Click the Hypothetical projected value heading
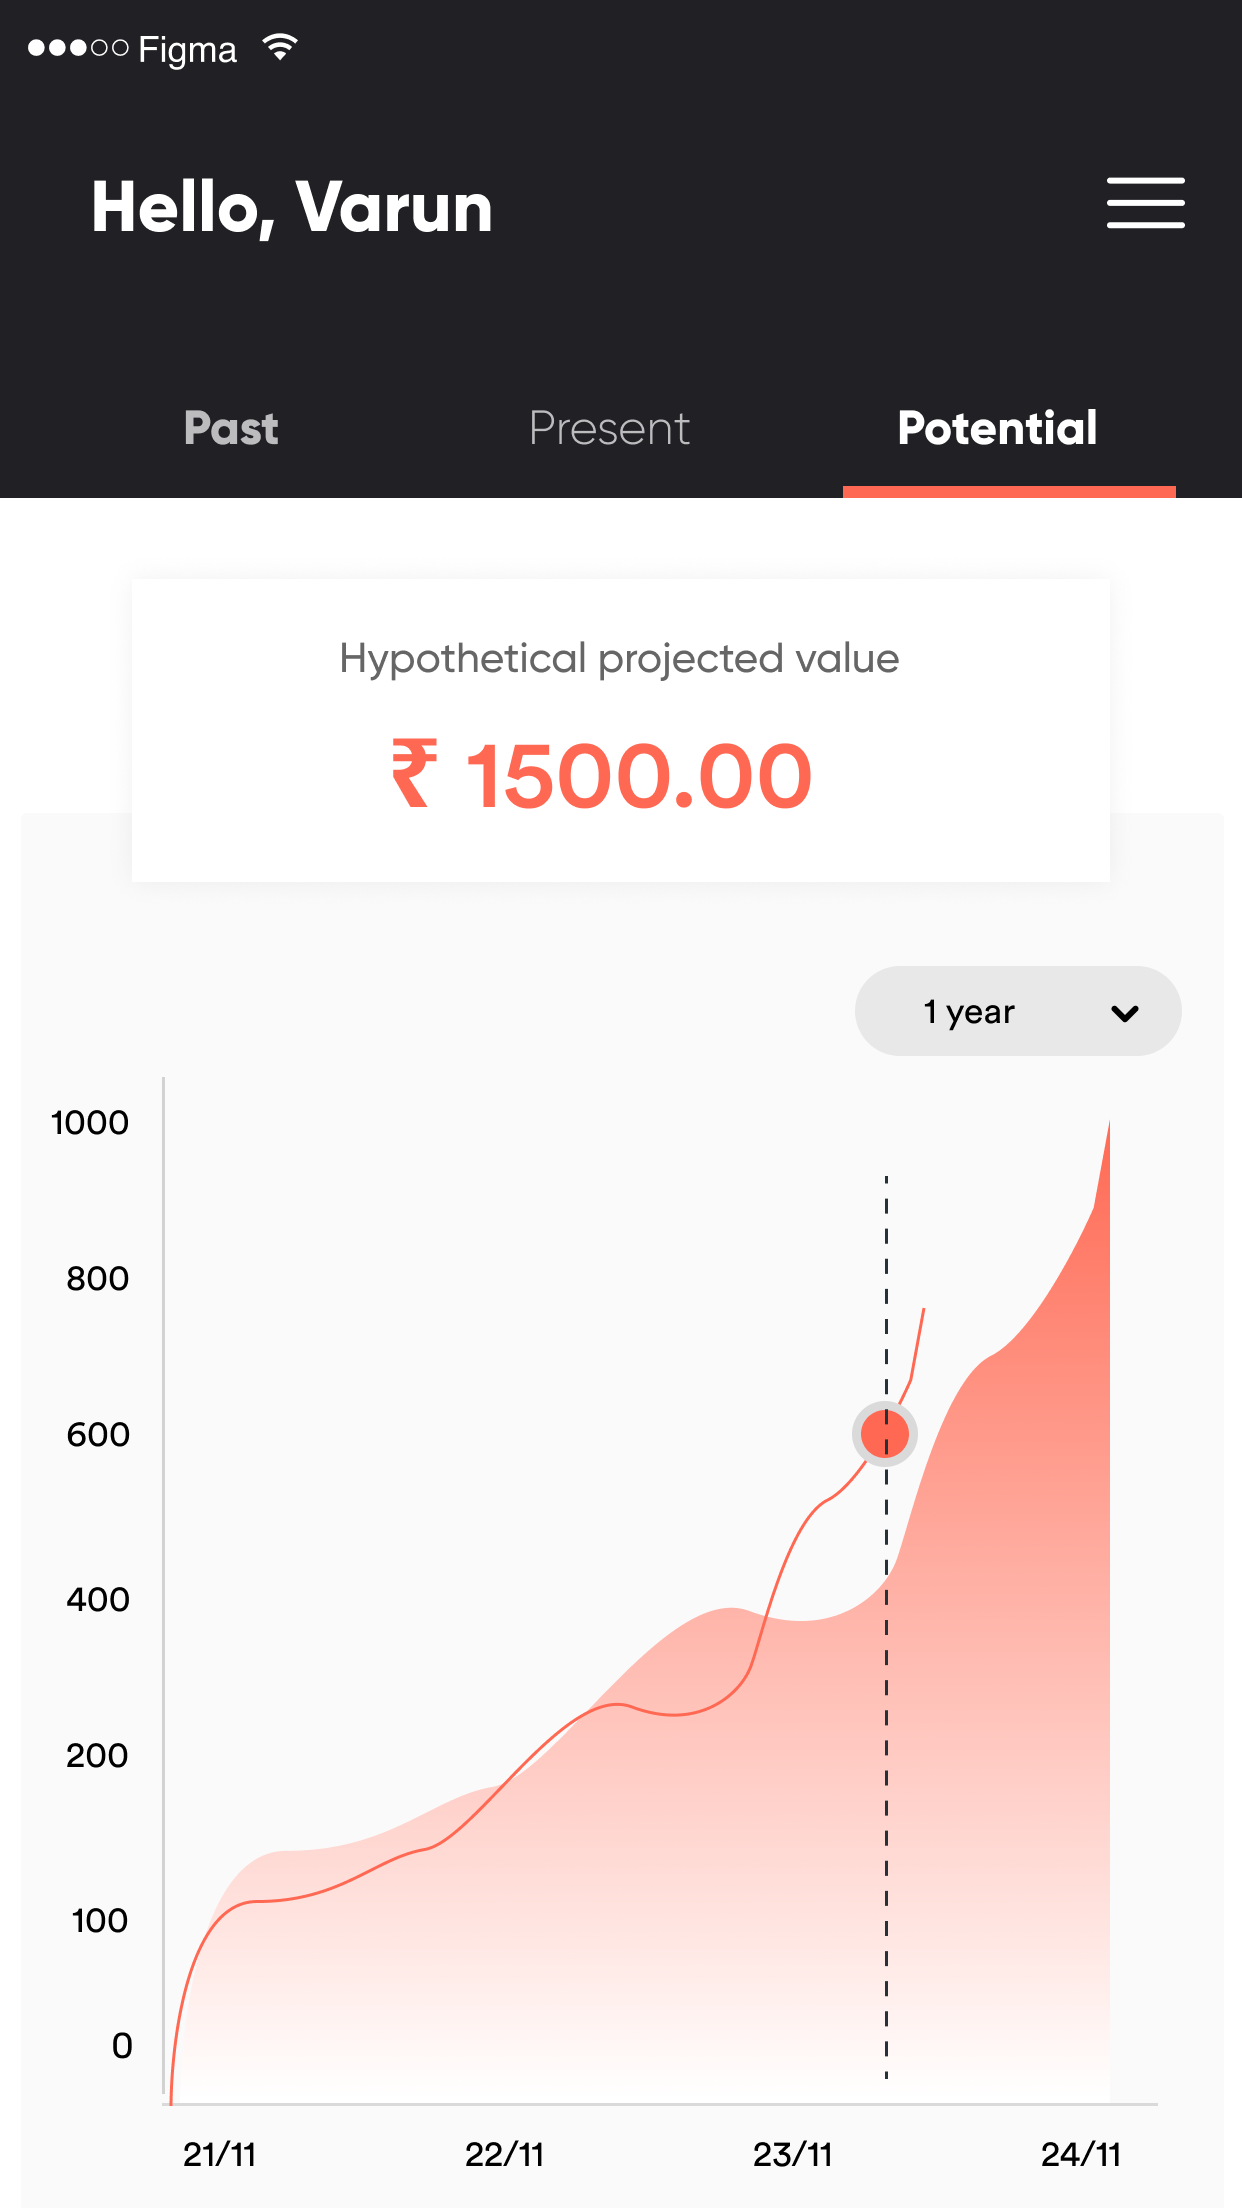Viewport: 1242px width, 2208px height. tap(619, 659)
